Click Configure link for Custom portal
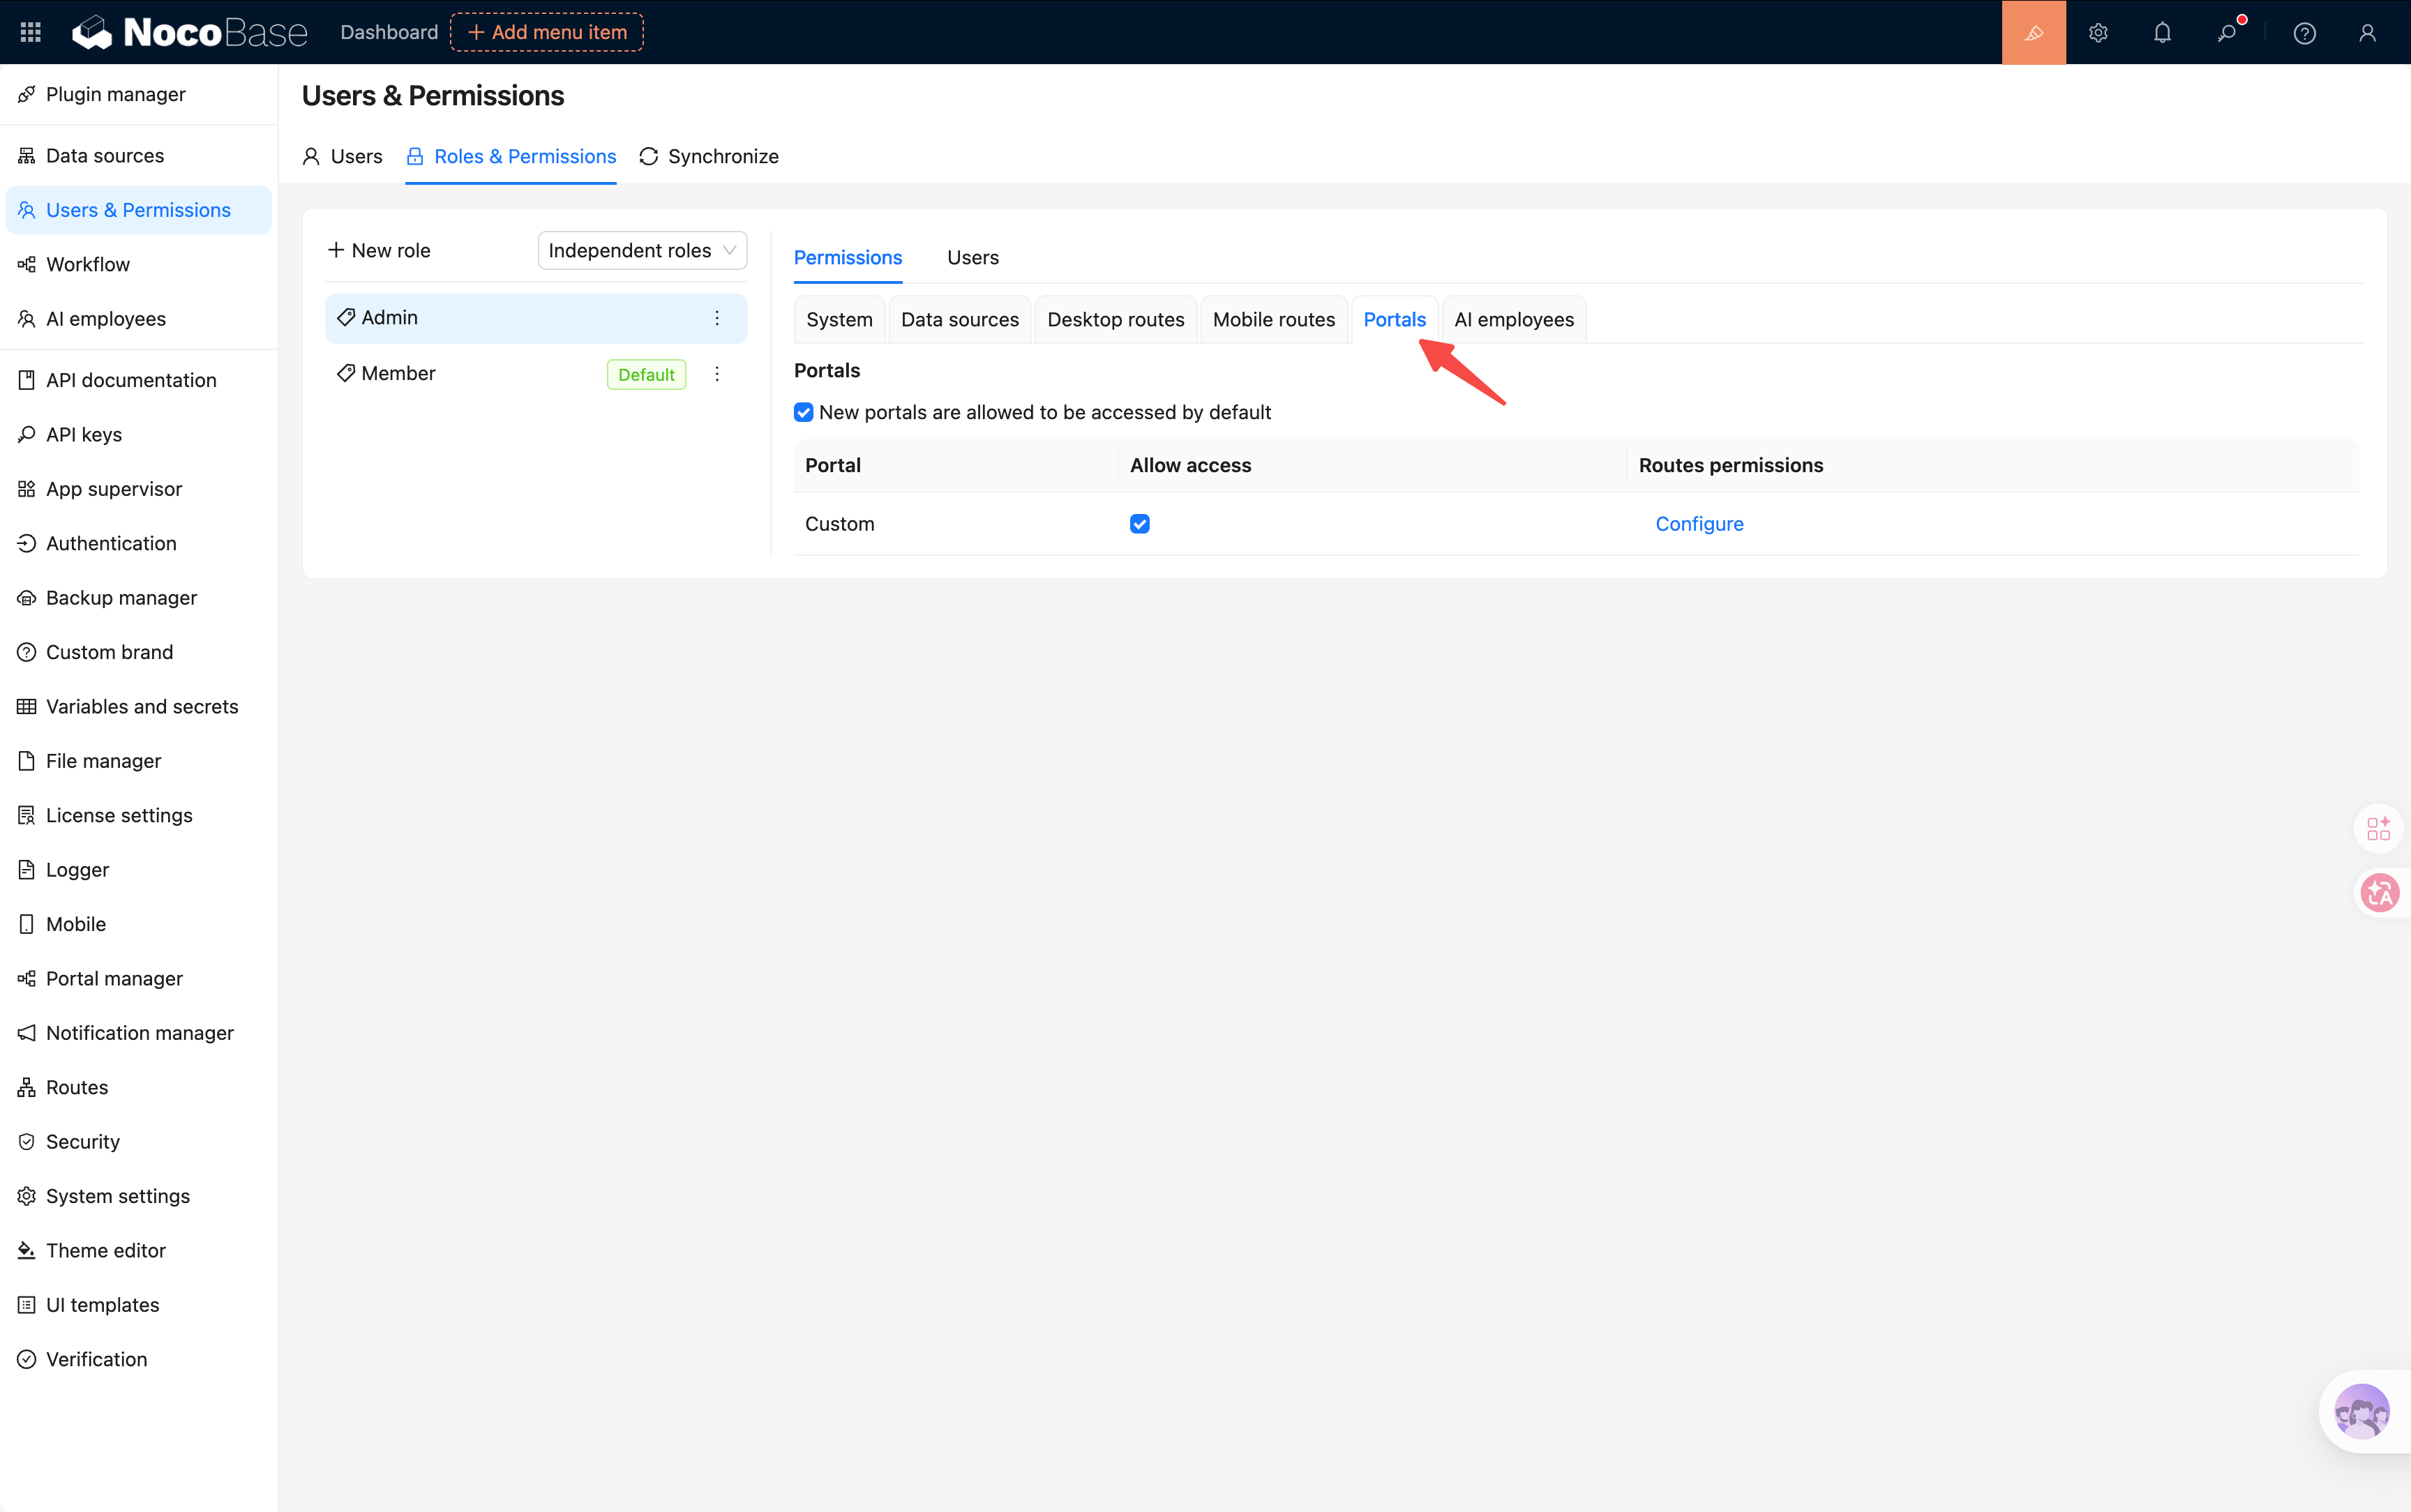 tap(1699, 524)
